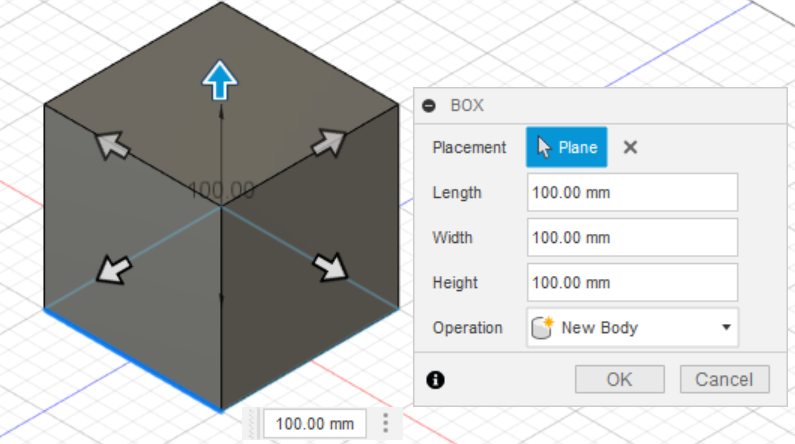Click the 100.00 dimension label on the box
Image resolution: width=795 pixels, height=444 pixels.
pyautogui.click(x=221, y=191)
